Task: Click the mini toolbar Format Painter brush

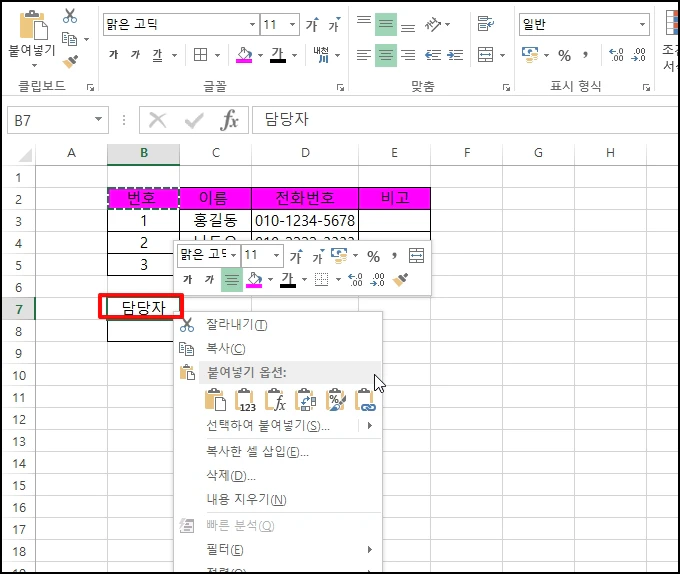Action: 401,279
